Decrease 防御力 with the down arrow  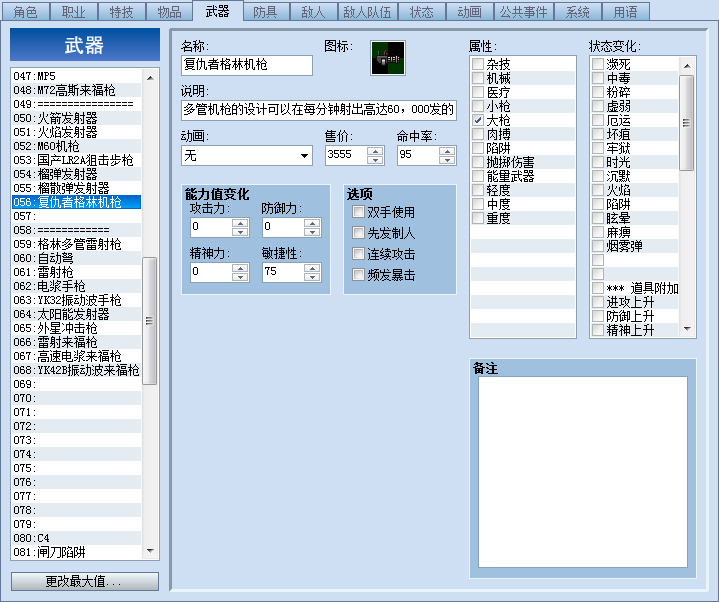[312, 232]
